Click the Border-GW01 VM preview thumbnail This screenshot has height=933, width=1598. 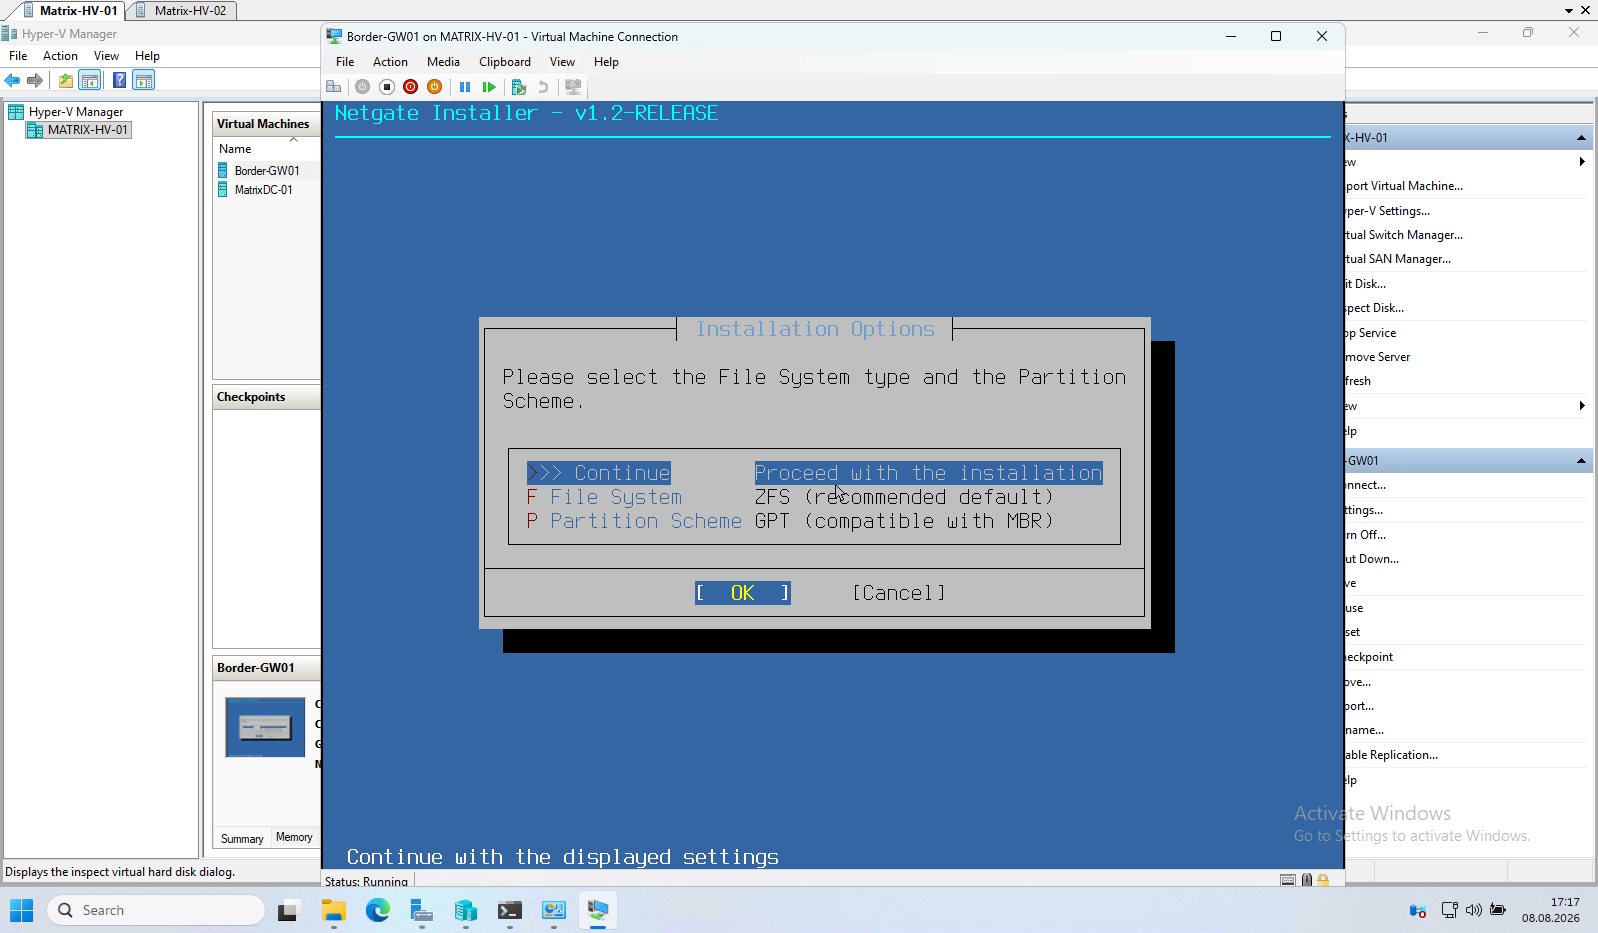coord(265,727)
